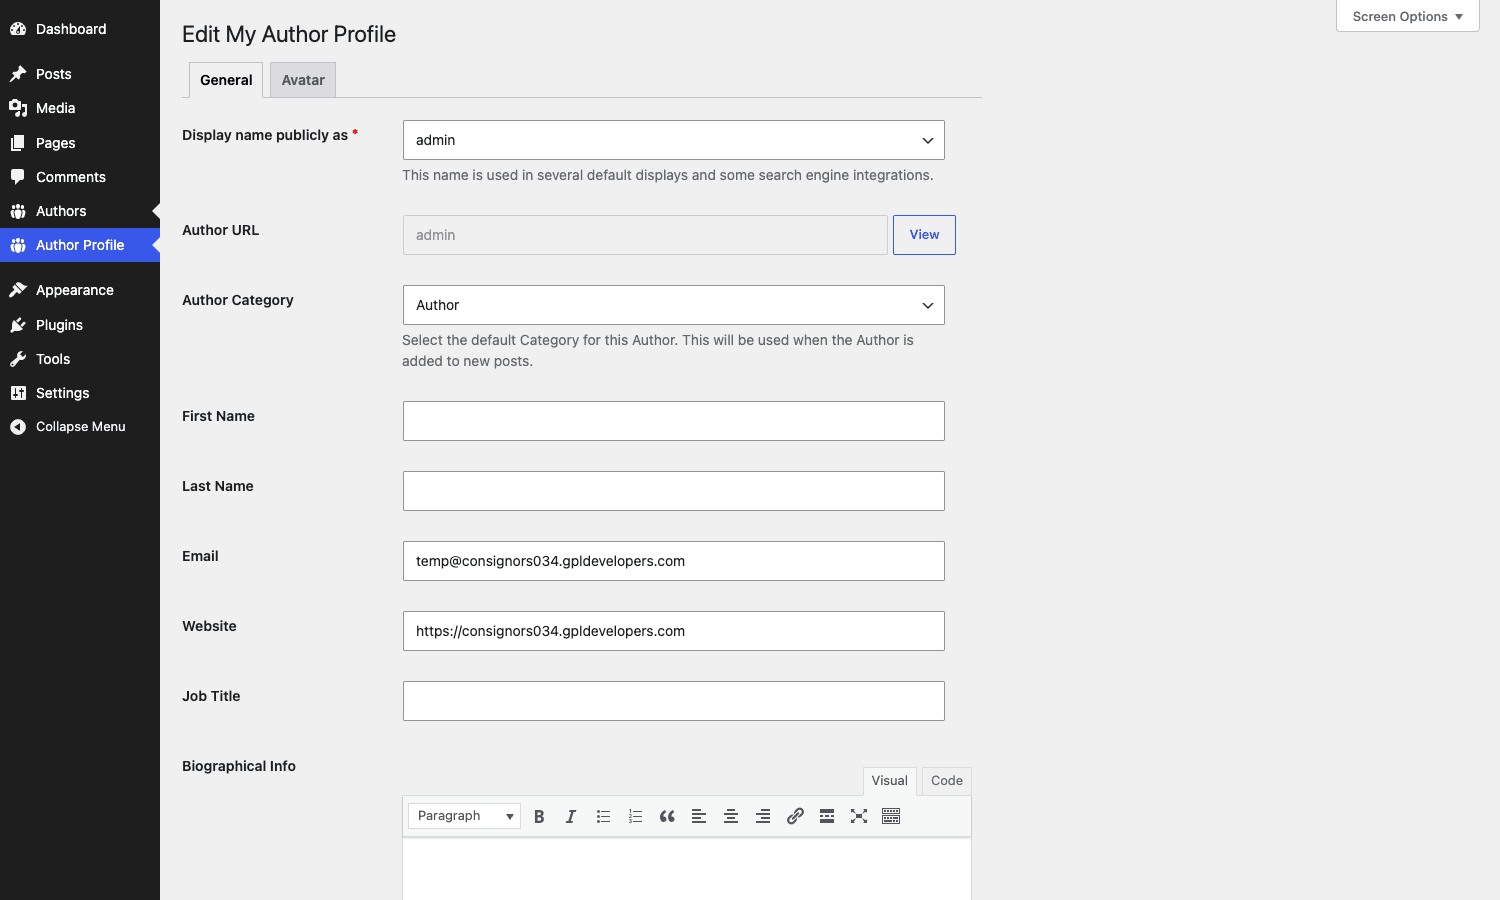Screen dimensions: 1500x900
Task: Click the Last Name field
Action: pyautogui.click(x=674, y=491)
